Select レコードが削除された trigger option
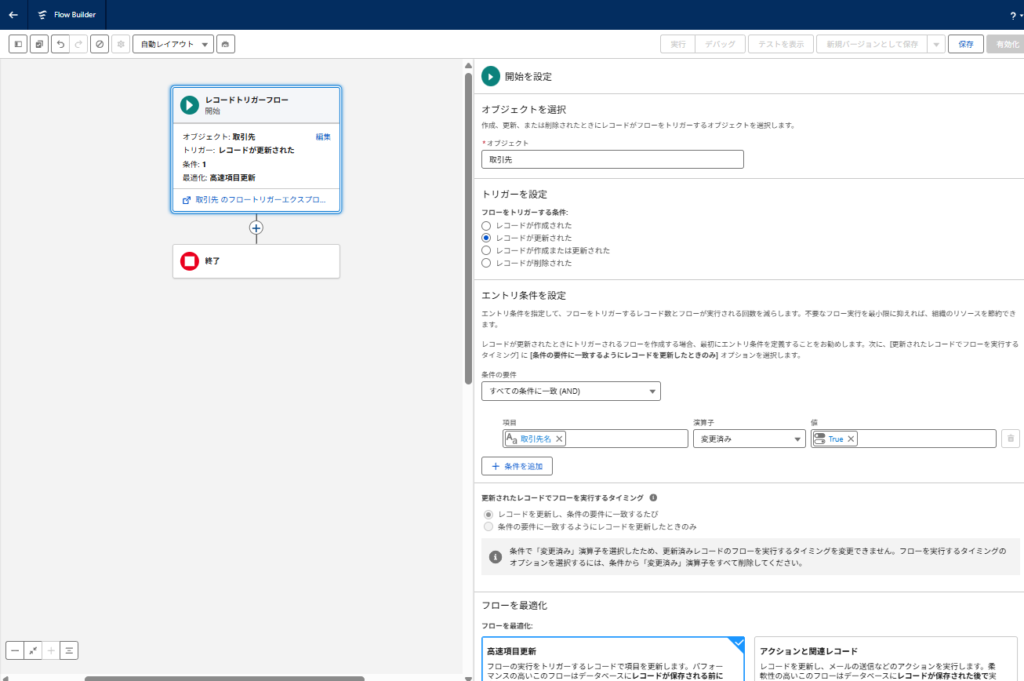1024x681 pixels. point(486,263)
